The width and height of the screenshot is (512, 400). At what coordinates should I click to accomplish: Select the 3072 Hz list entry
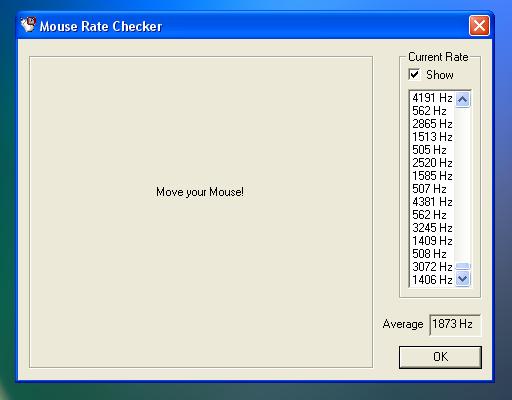[x=432, y=267]
